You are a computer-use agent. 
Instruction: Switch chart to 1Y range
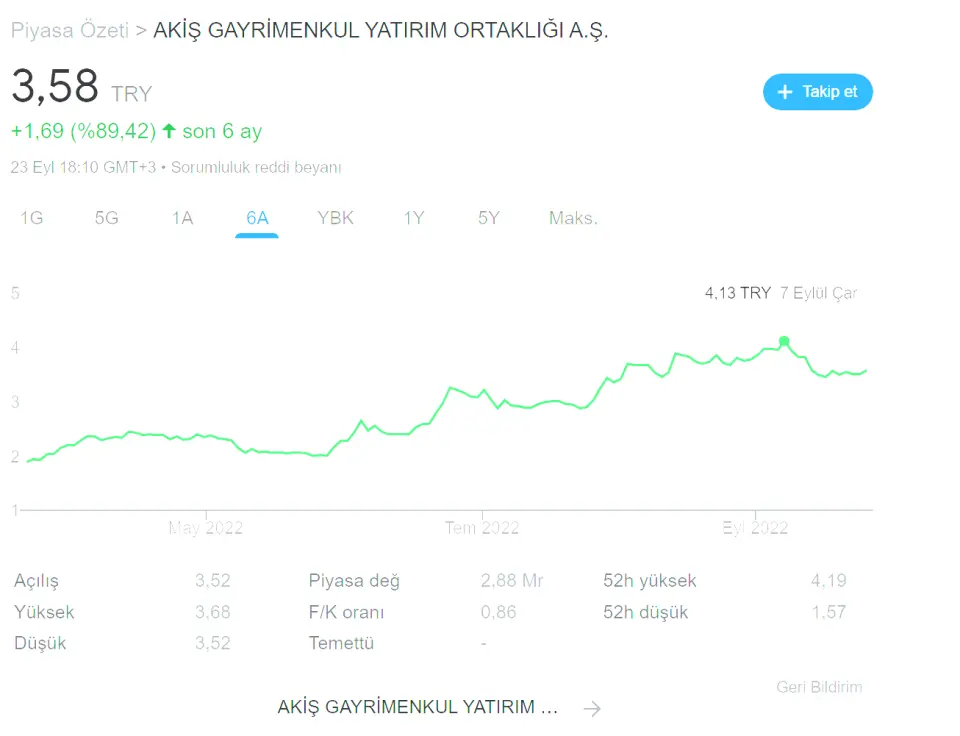point(414,218)
